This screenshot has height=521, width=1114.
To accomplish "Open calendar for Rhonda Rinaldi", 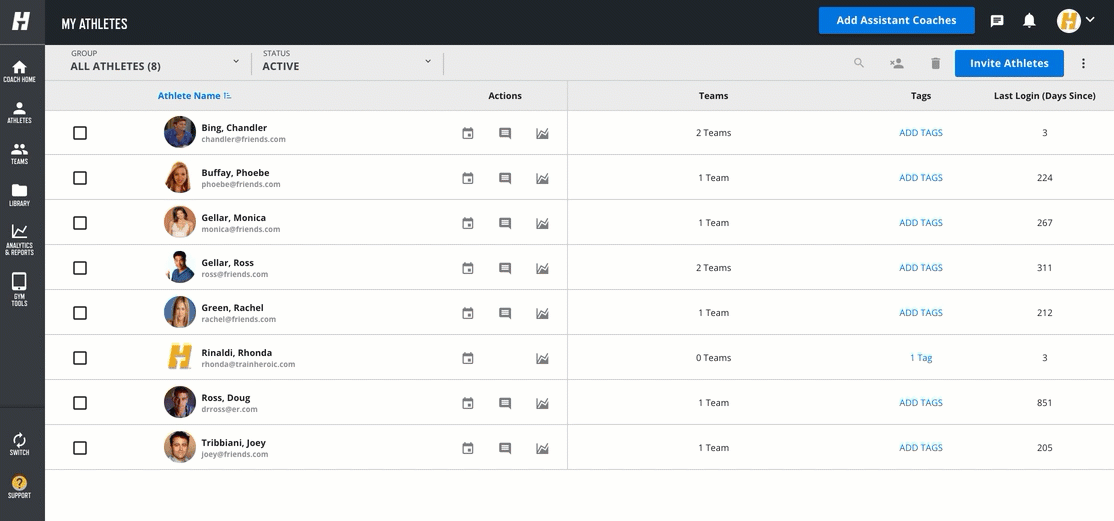I will coord(467,358).
